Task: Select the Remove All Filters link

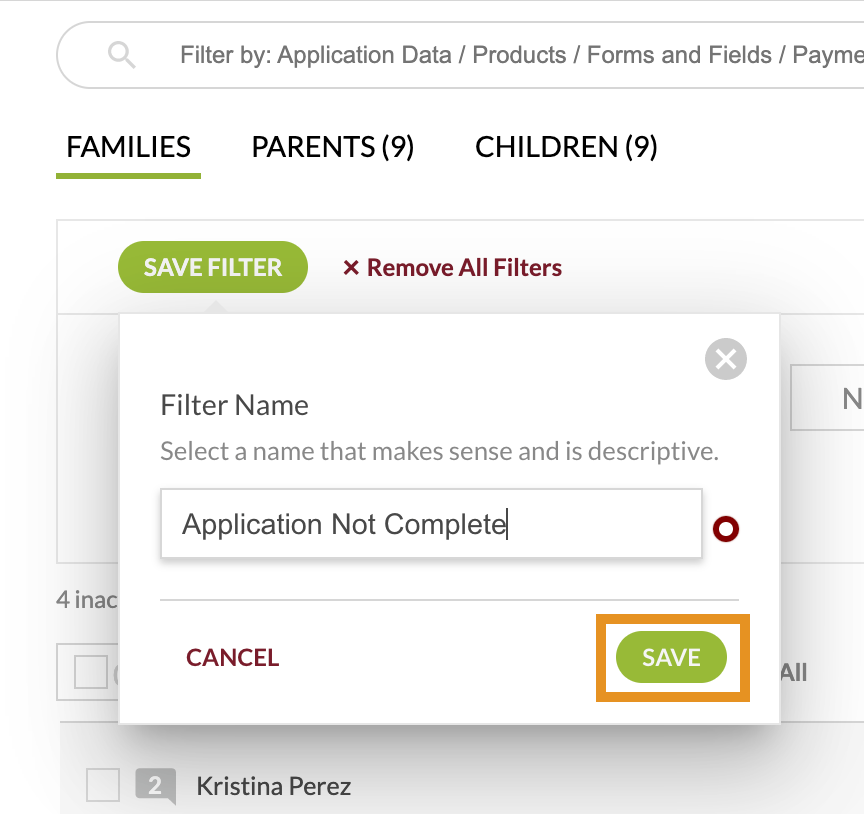Action: pyautogui.click(x=464, y=268)
